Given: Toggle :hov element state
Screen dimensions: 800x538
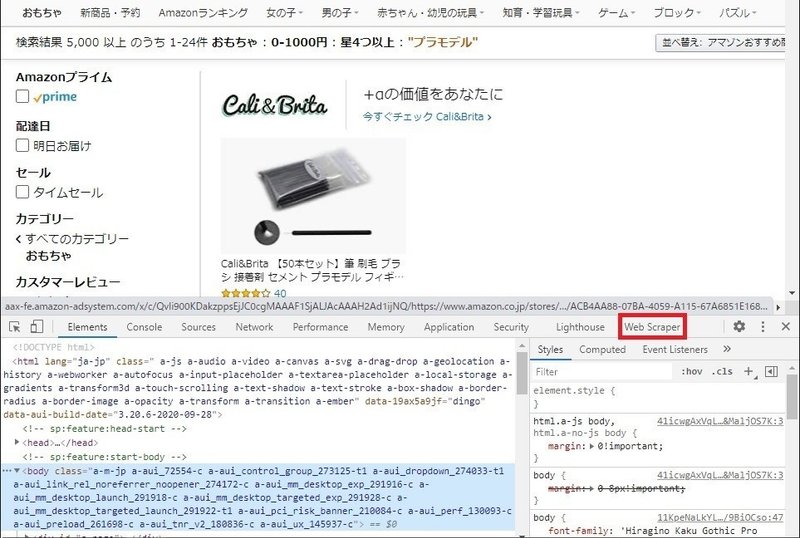Looking at the screenshot, I should click(692, 372).
